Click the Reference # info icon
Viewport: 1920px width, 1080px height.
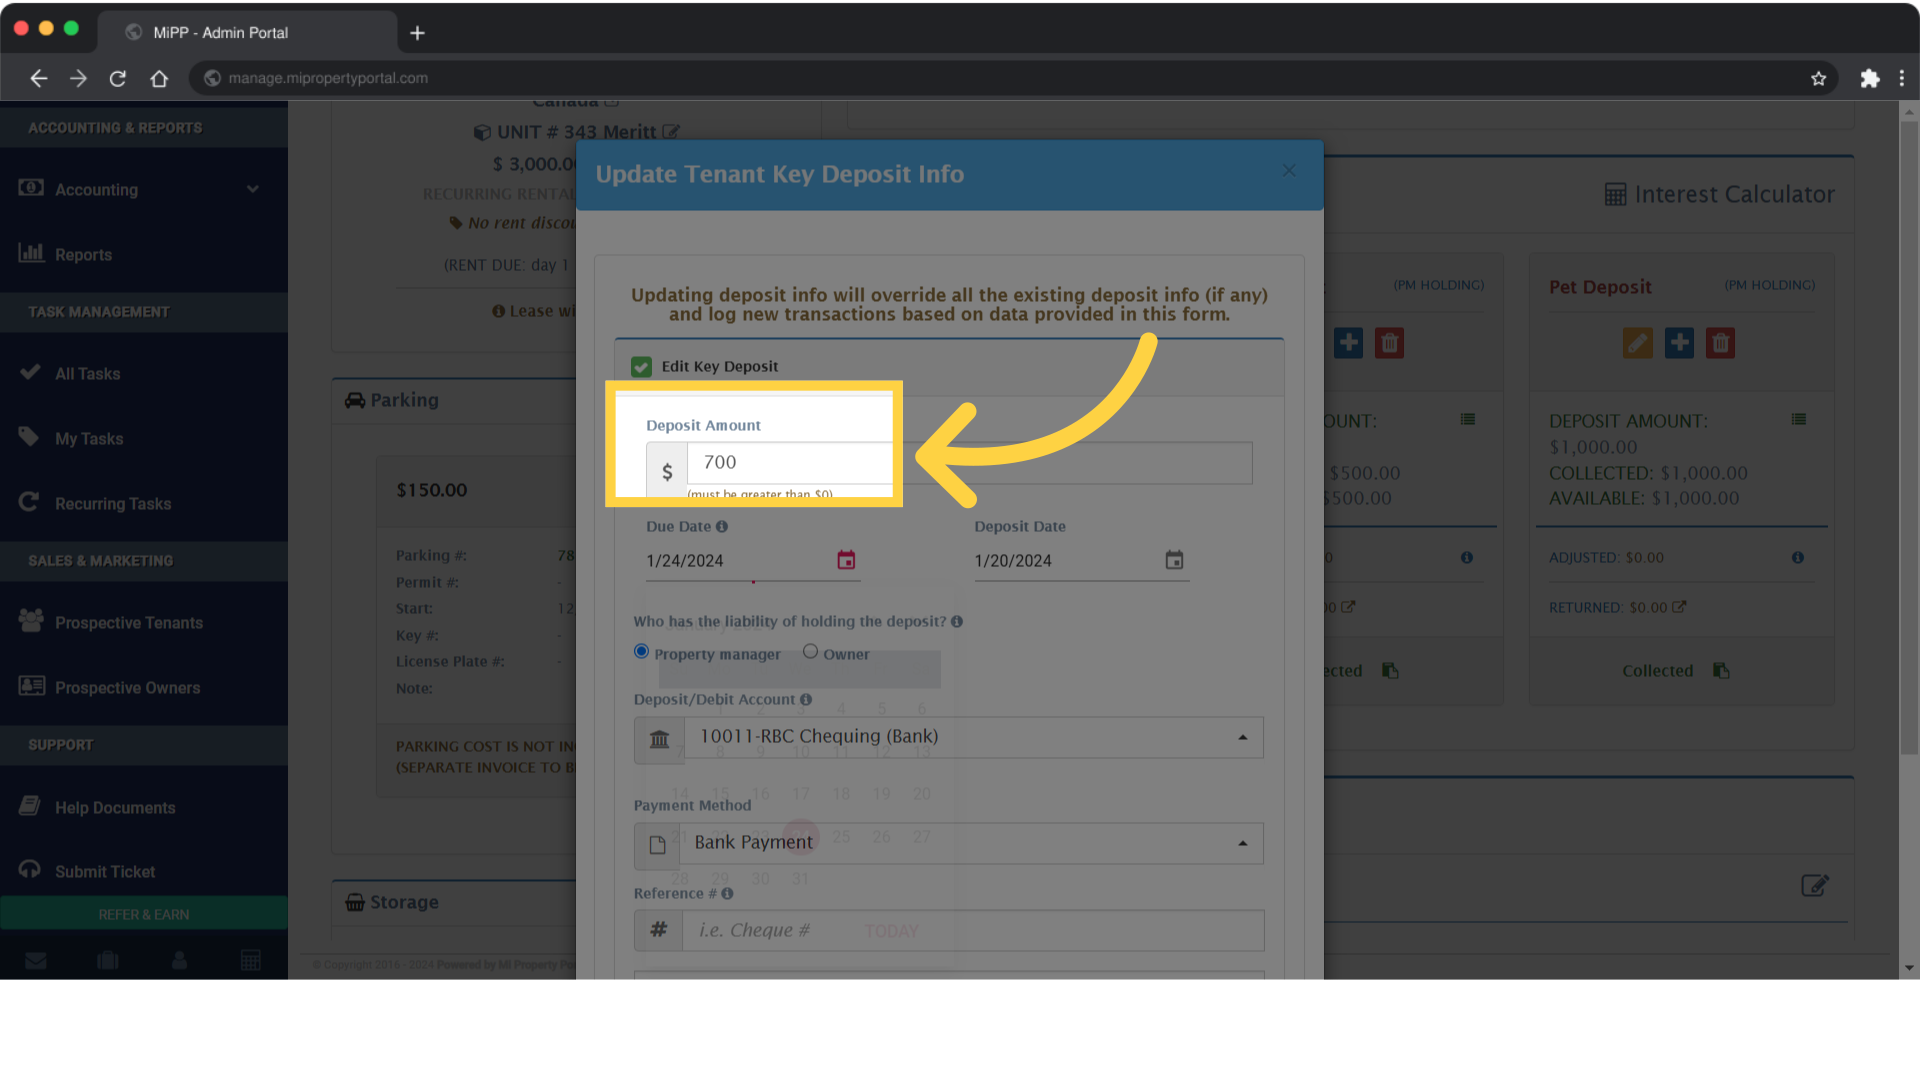pyautogui.click(x=727, y=893)
